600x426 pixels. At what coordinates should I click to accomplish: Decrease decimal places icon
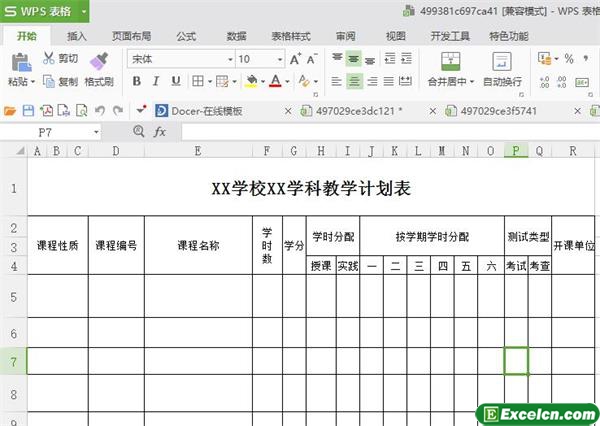[562, 82]
